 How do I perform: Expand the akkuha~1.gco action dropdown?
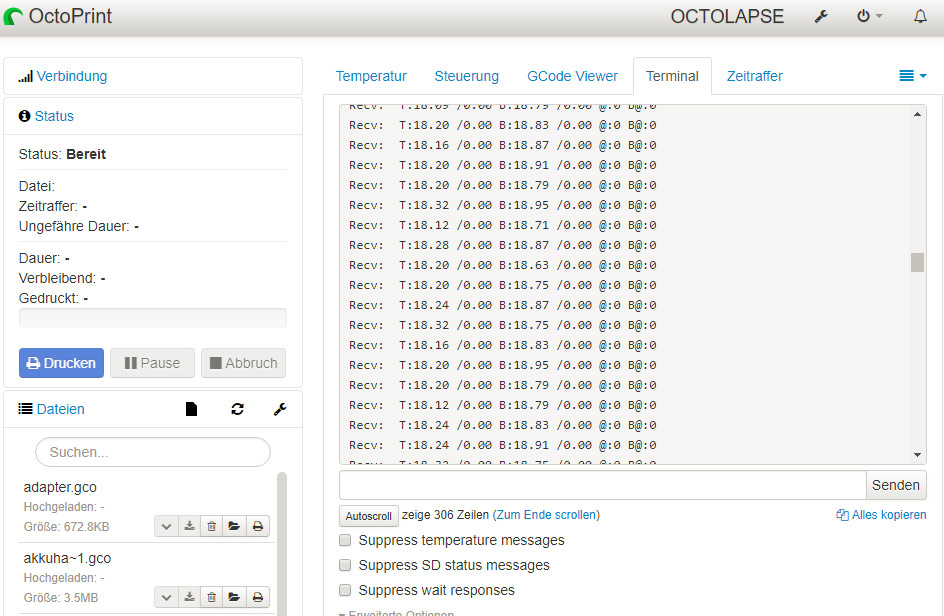[166, 596]
